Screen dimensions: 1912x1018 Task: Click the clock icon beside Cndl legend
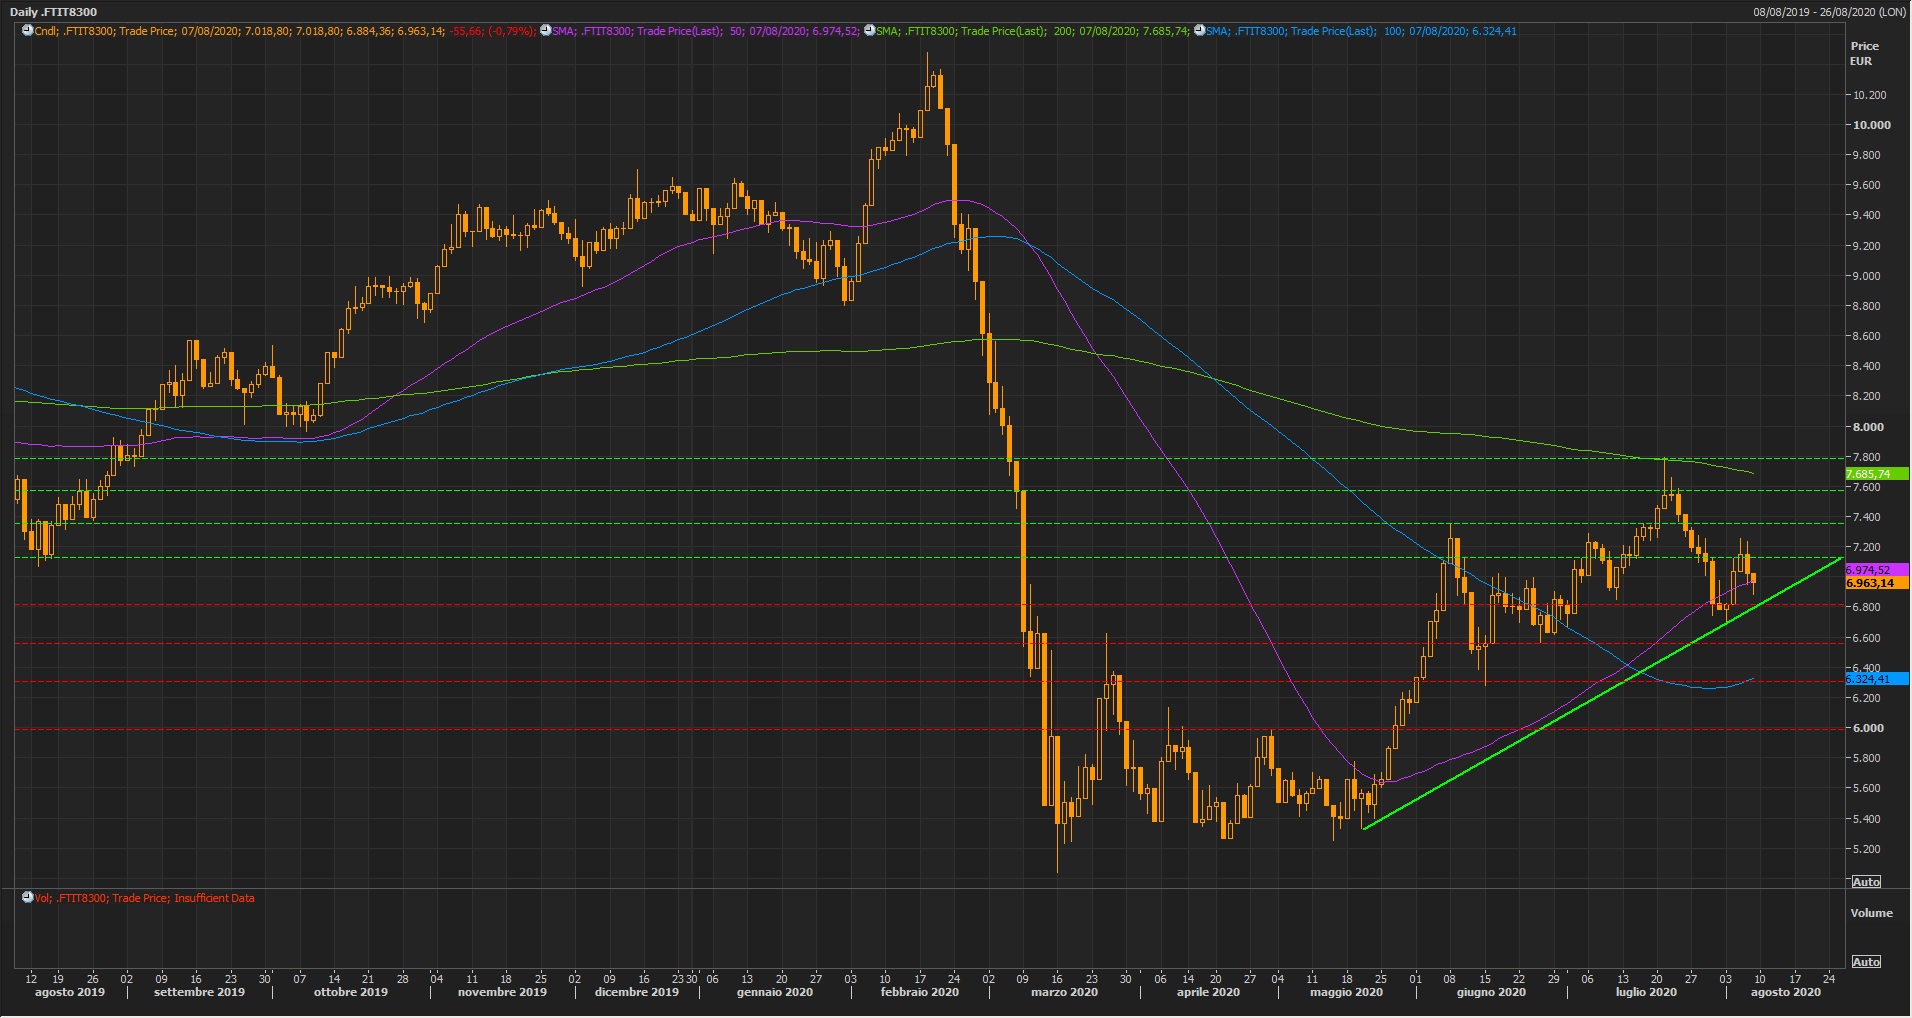tap(28, 31)
